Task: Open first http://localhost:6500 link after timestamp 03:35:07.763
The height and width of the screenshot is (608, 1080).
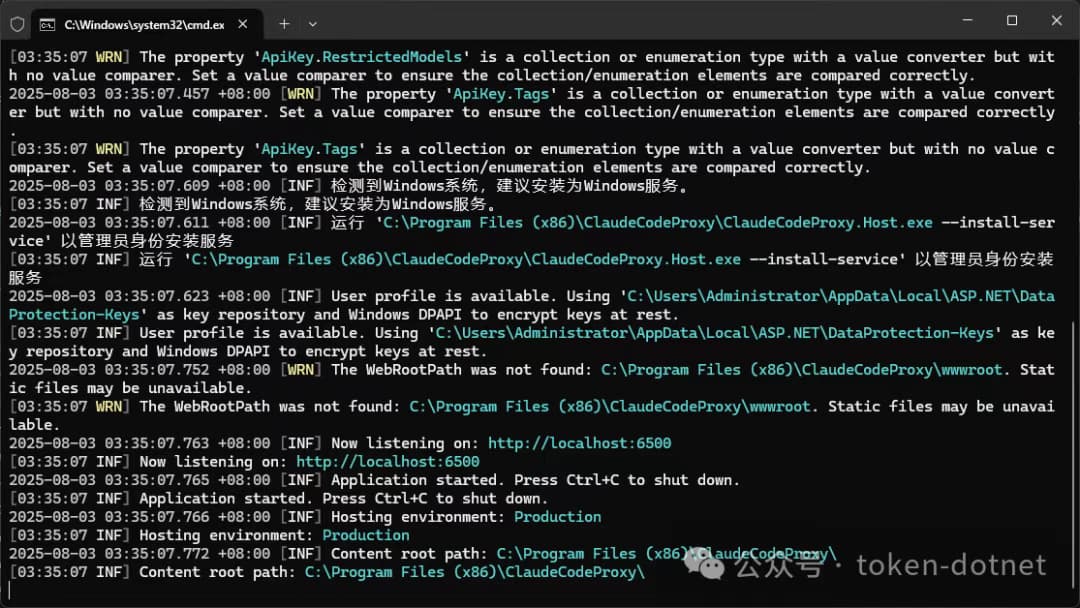Action: coord(579,443)
